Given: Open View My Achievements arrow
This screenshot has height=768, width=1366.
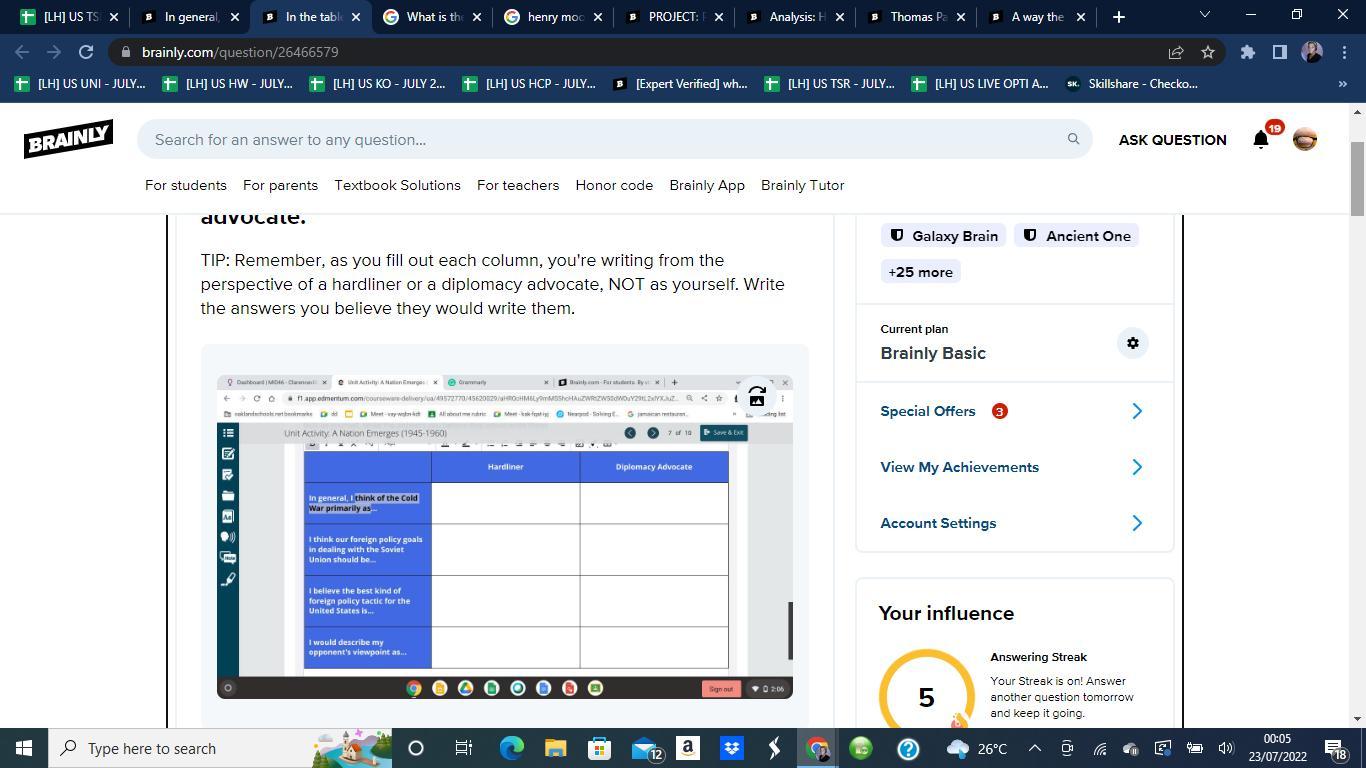Looking at the screenshot, I should click(x=1136, y=467).
